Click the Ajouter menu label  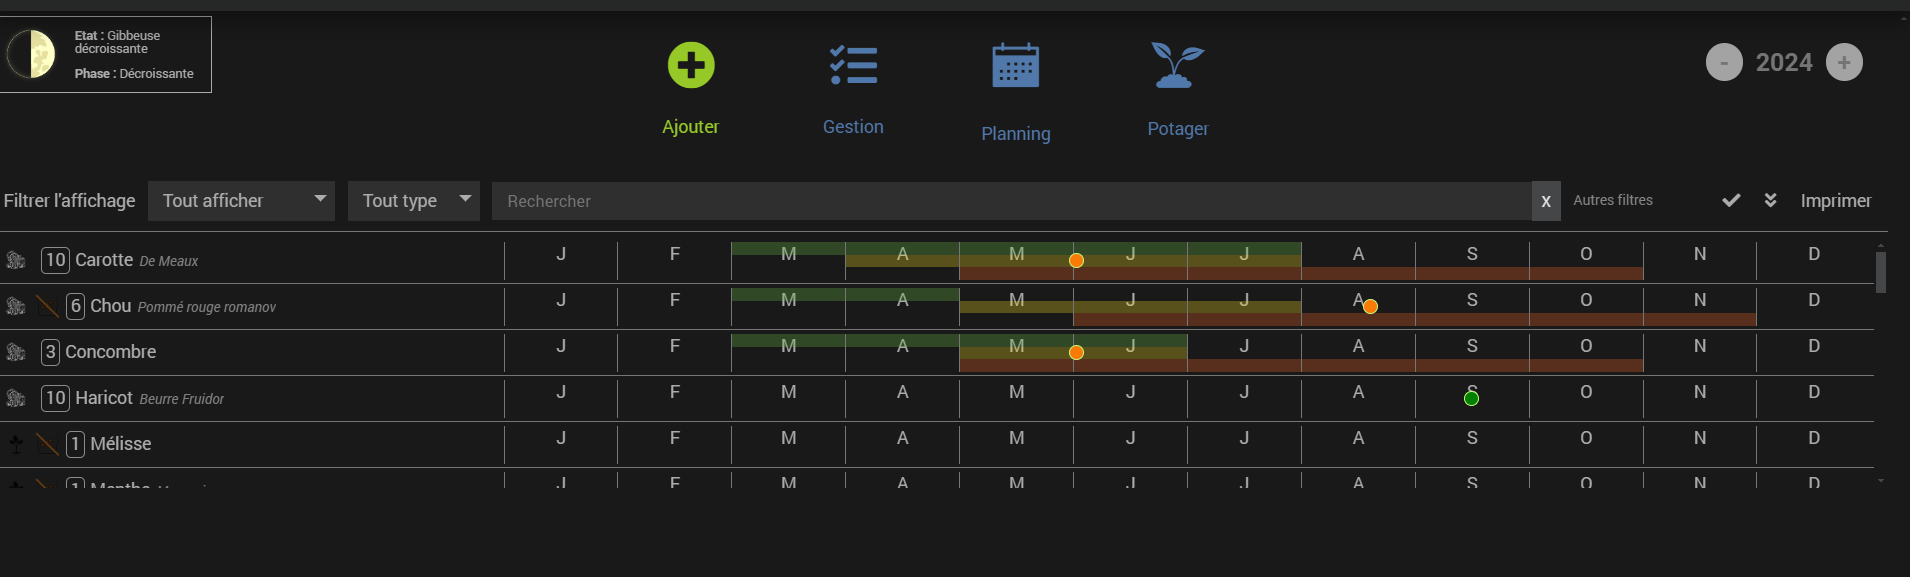[x=690, y=127]
